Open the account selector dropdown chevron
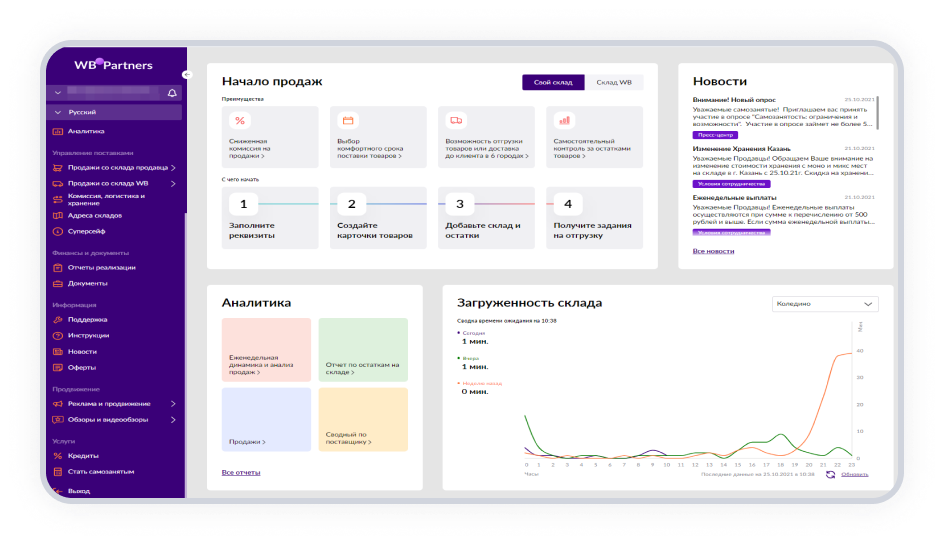Viewport: 944px width, 544px height. [x=58, y=93]
